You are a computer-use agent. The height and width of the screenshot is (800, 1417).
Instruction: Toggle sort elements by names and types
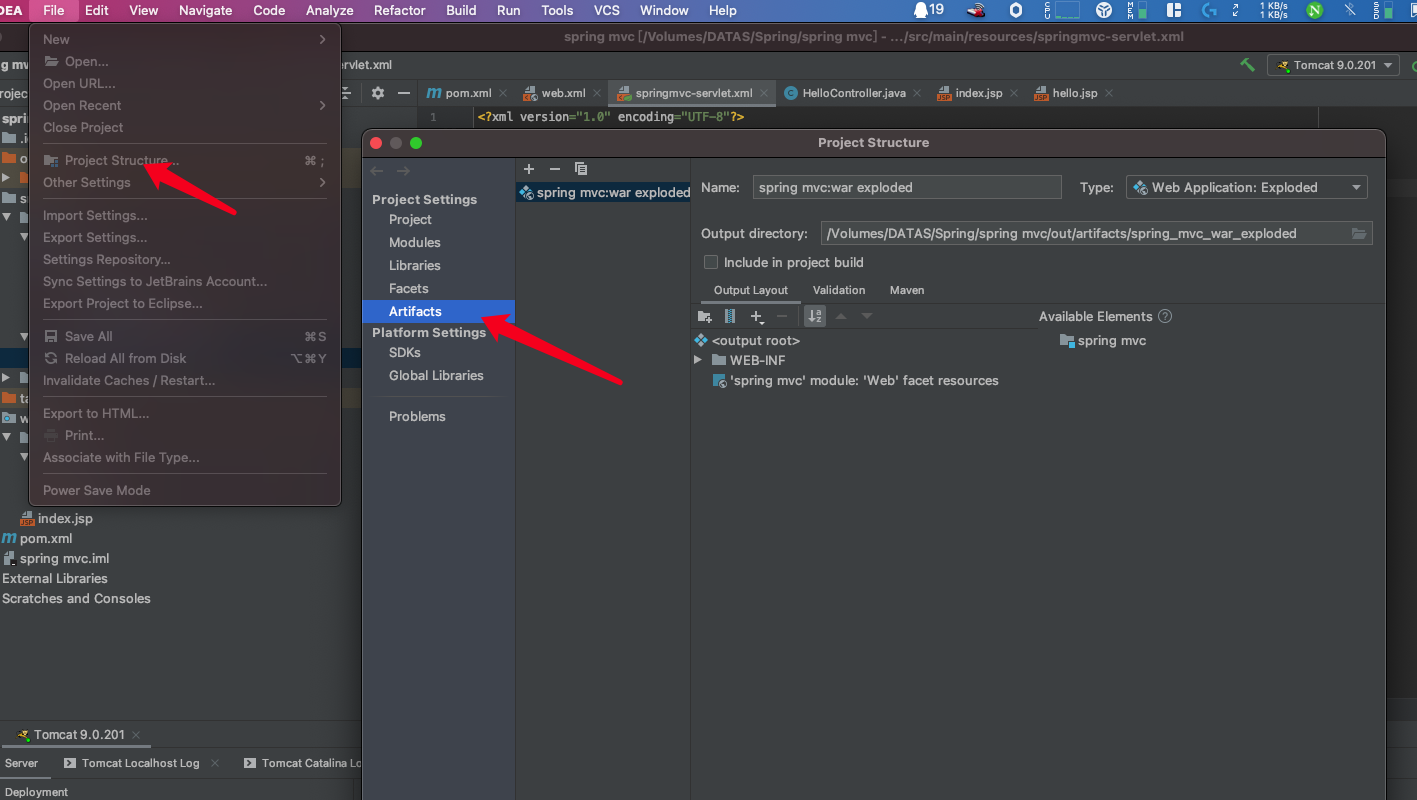[815, 316]
